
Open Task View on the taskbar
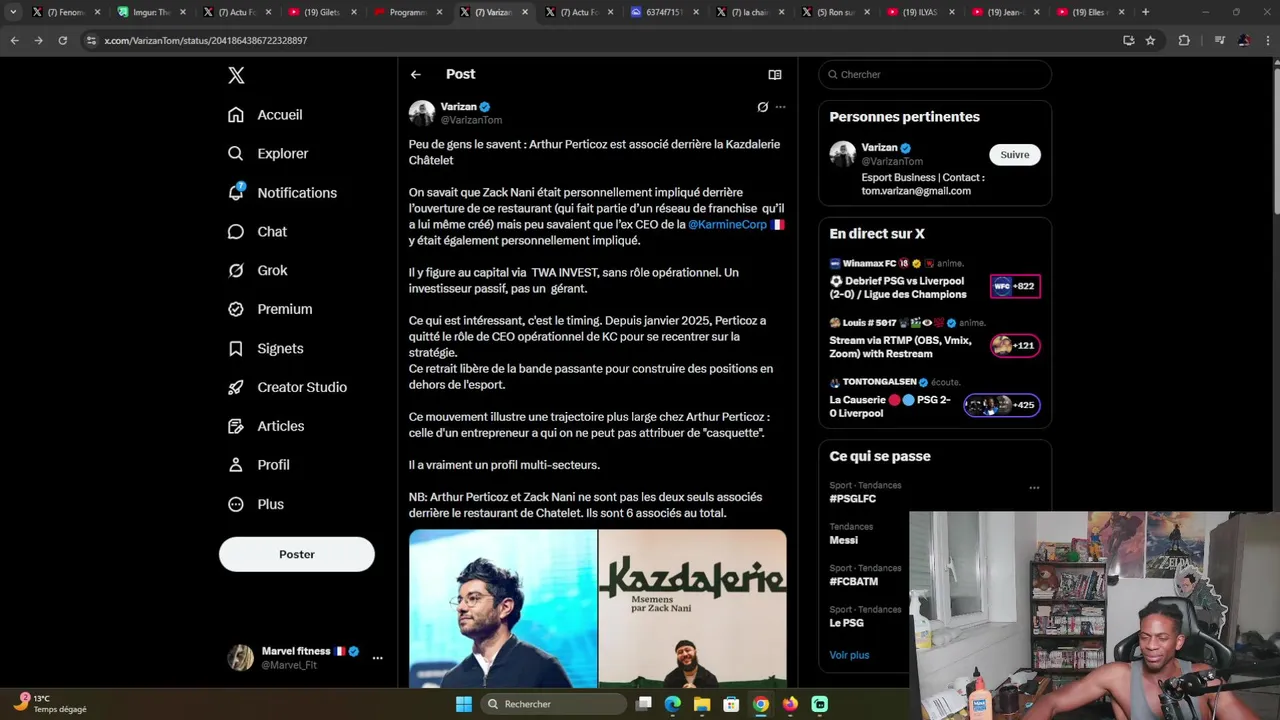click(644, 704)
